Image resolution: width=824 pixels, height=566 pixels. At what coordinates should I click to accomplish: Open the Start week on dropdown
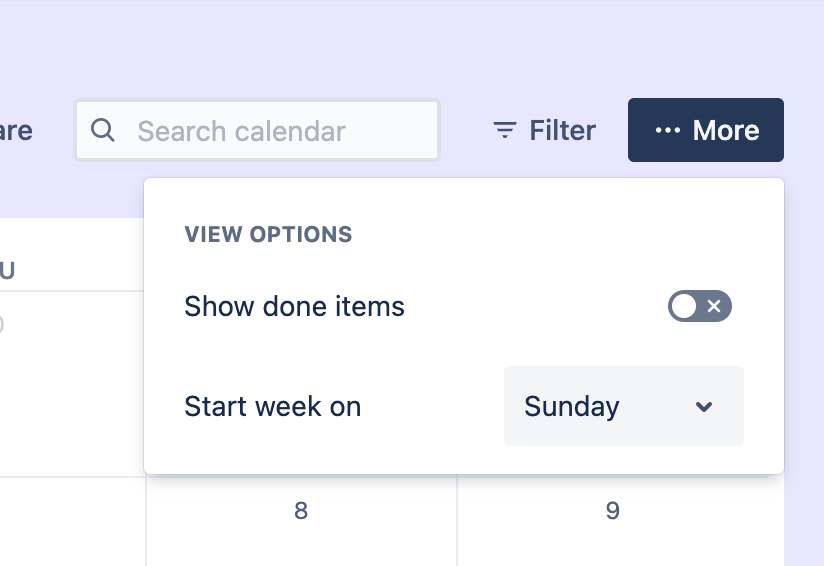(x=623, y=406)
